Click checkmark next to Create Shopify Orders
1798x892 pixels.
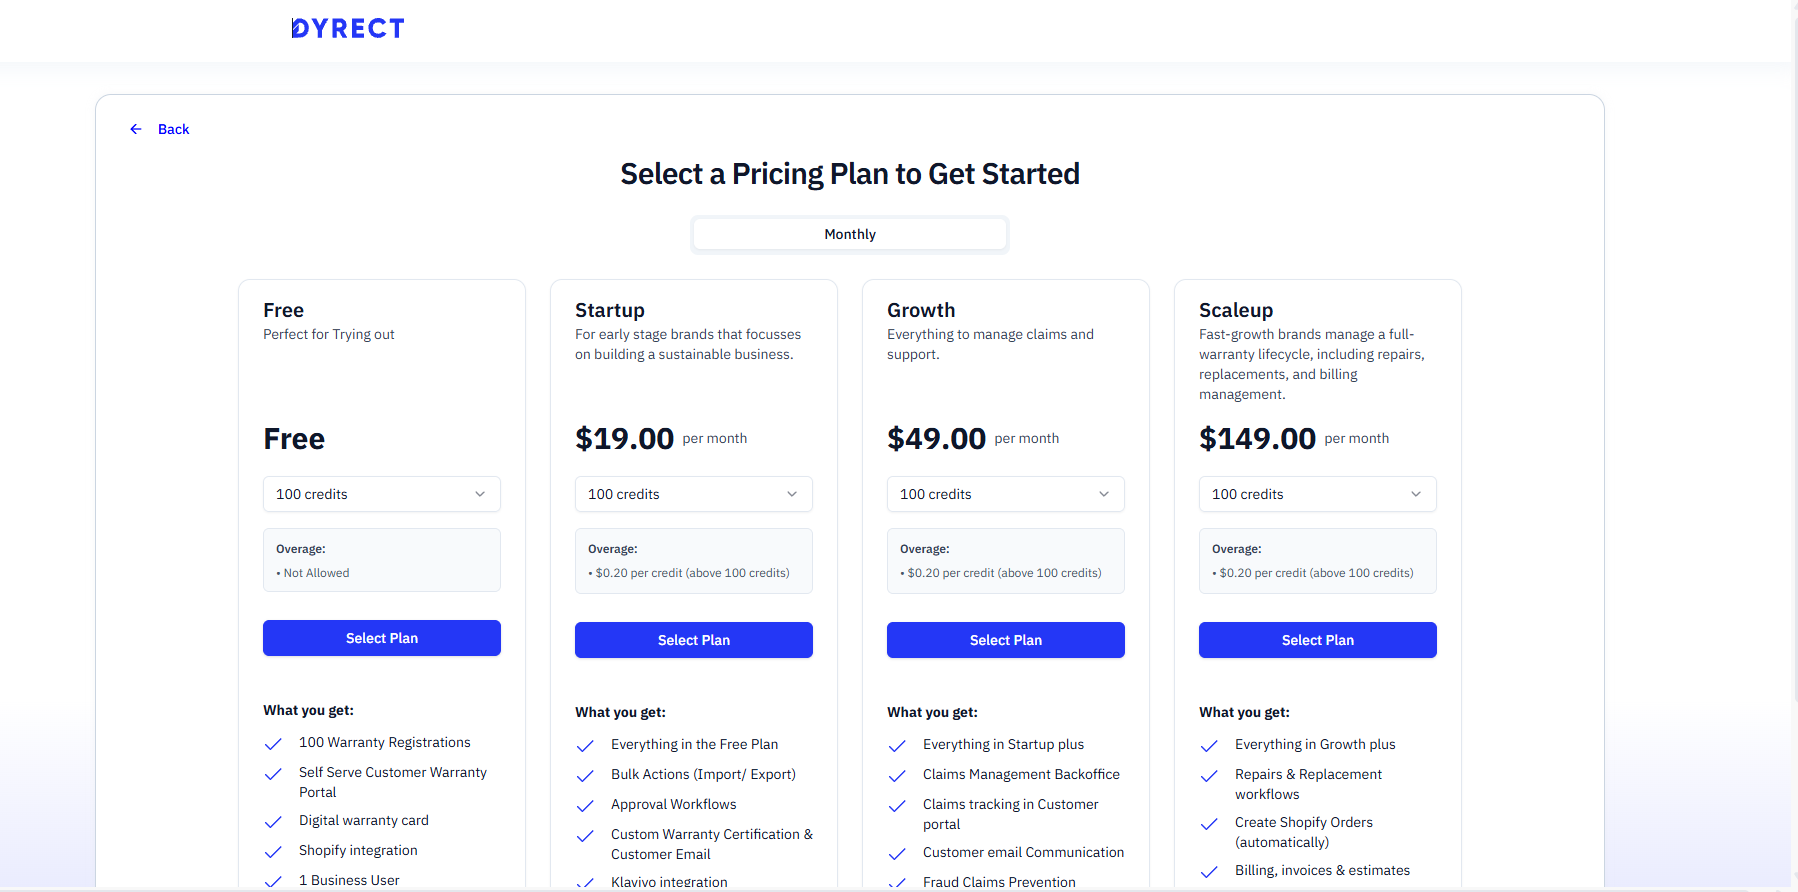tap(1209, 824)
